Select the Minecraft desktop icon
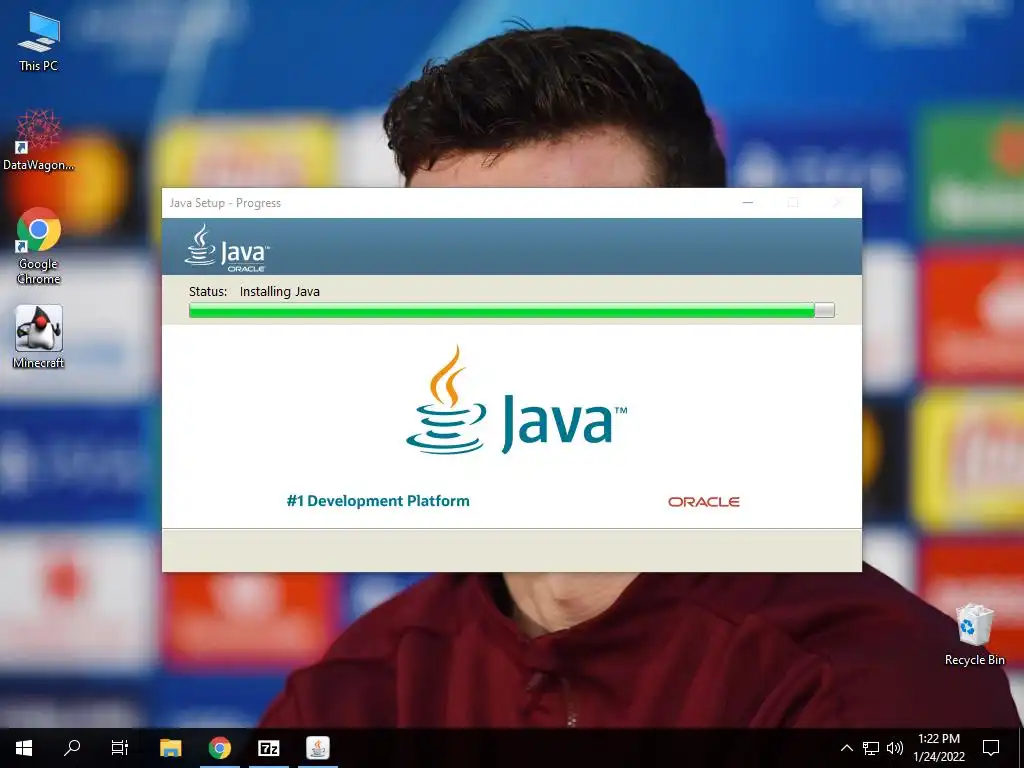This screenshot has width=1024, height=768. pos(39,337)
